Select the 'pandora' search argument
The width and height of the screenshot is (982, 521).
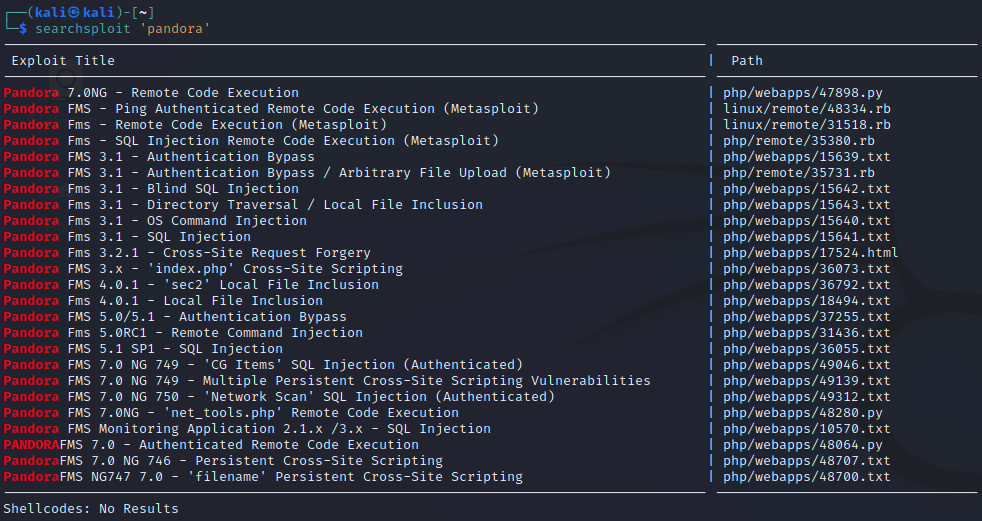pos(175,29)
